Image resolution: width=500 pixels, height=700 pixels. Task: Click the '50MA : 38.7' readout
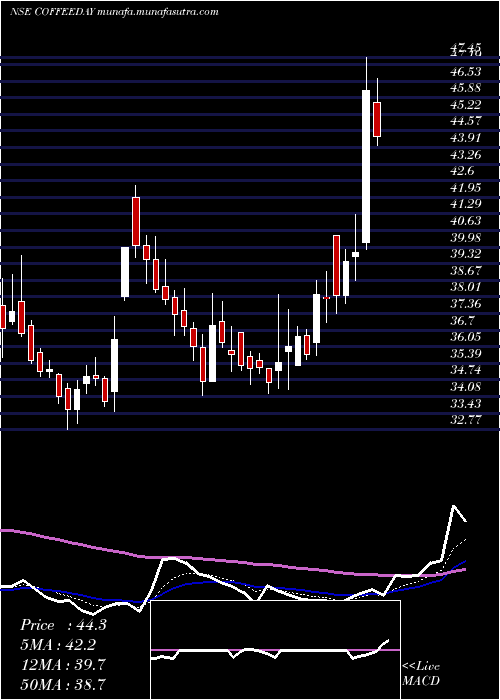point(63,685)
